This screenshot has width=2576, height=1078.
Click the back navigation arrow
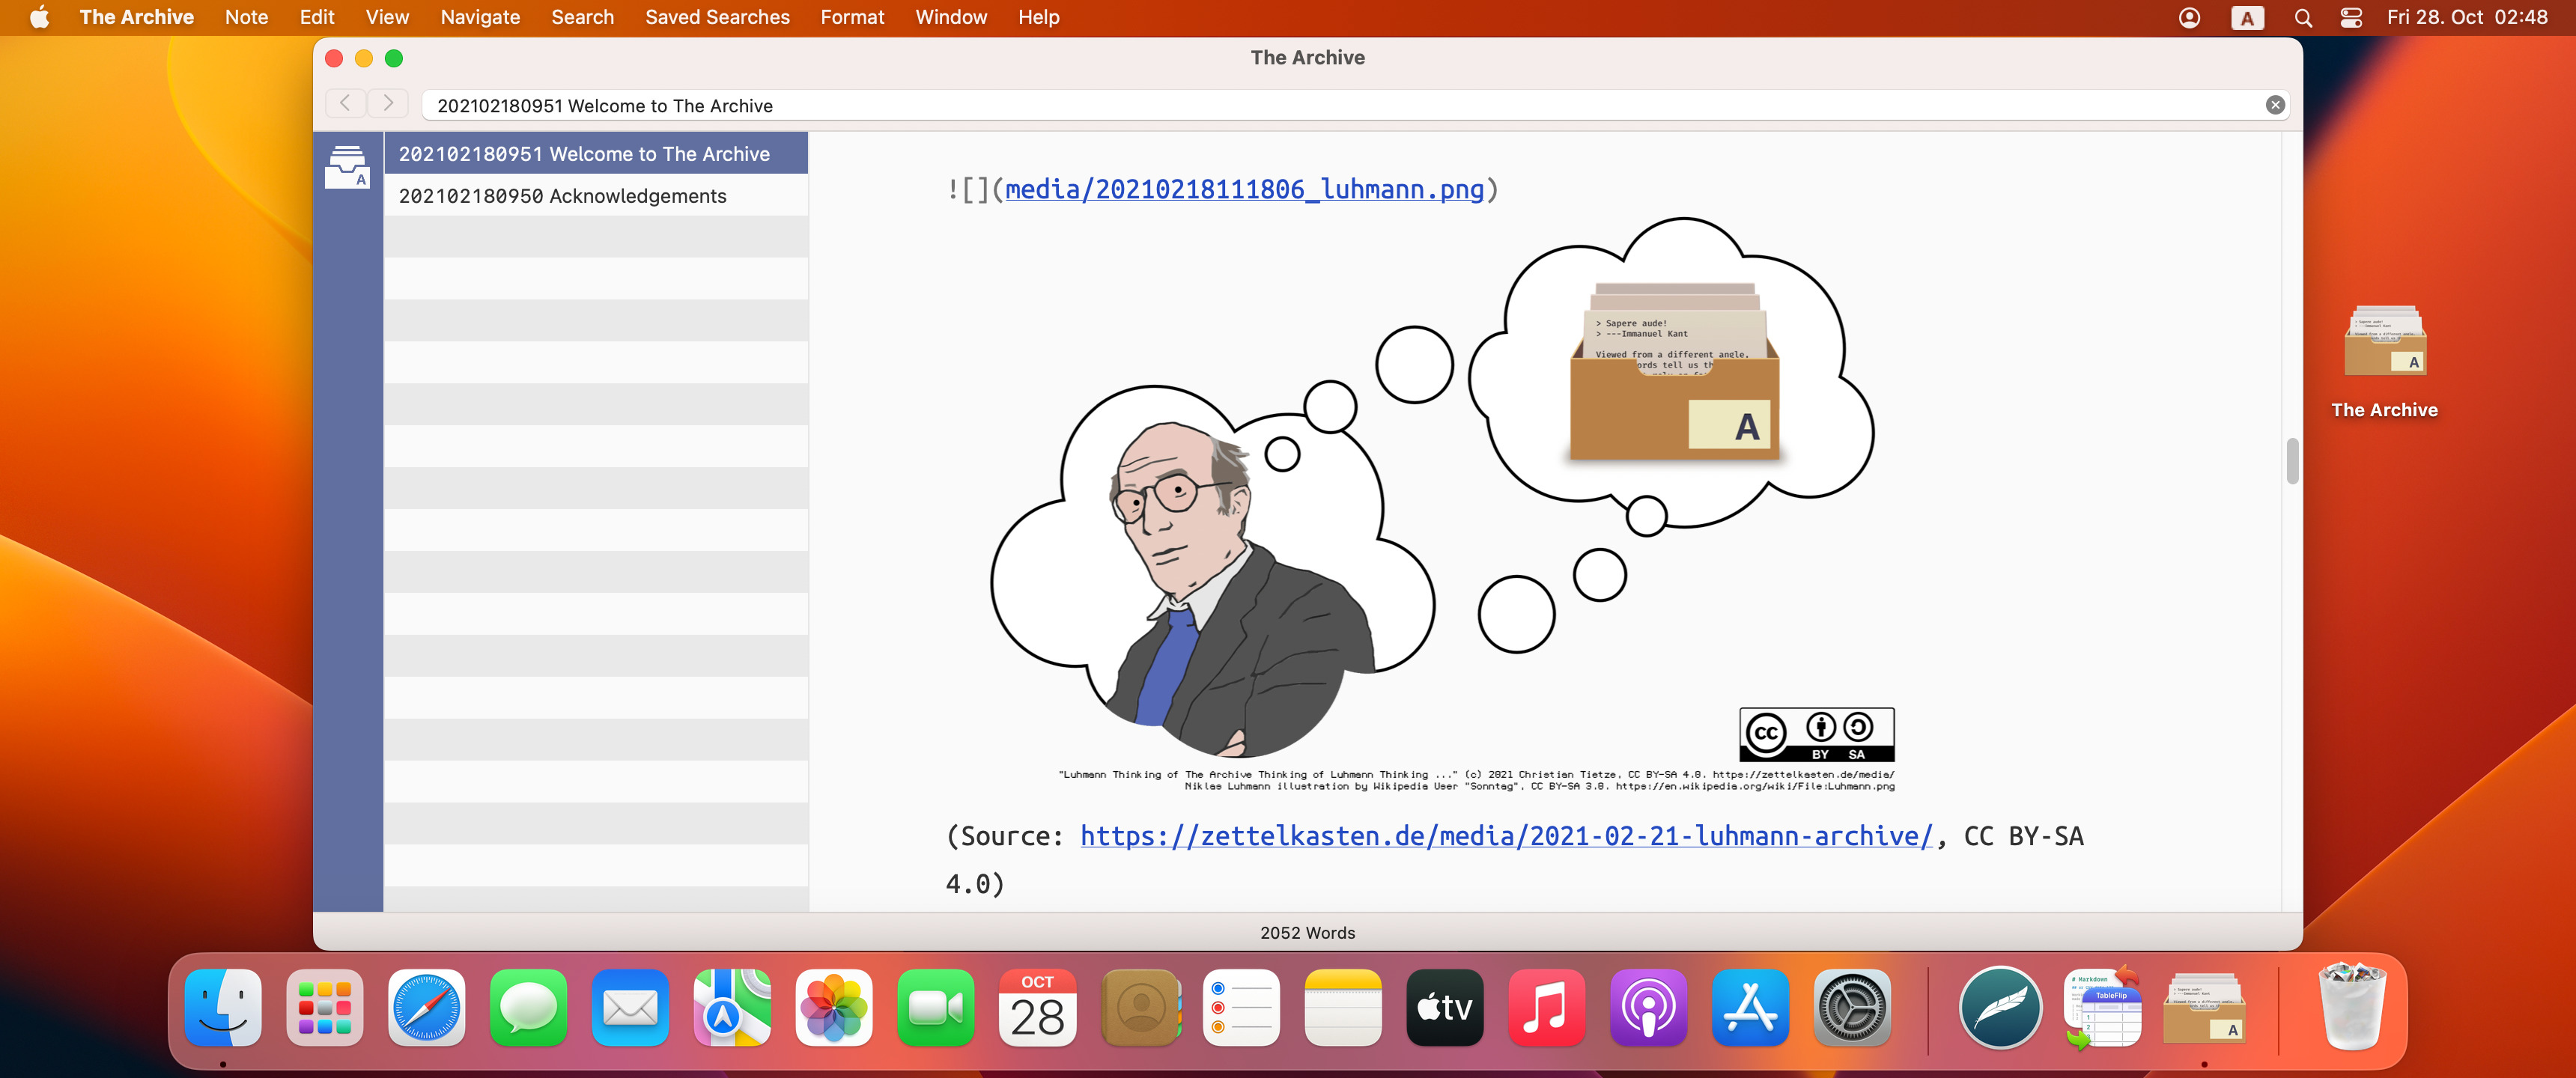(x=345, y=103)
